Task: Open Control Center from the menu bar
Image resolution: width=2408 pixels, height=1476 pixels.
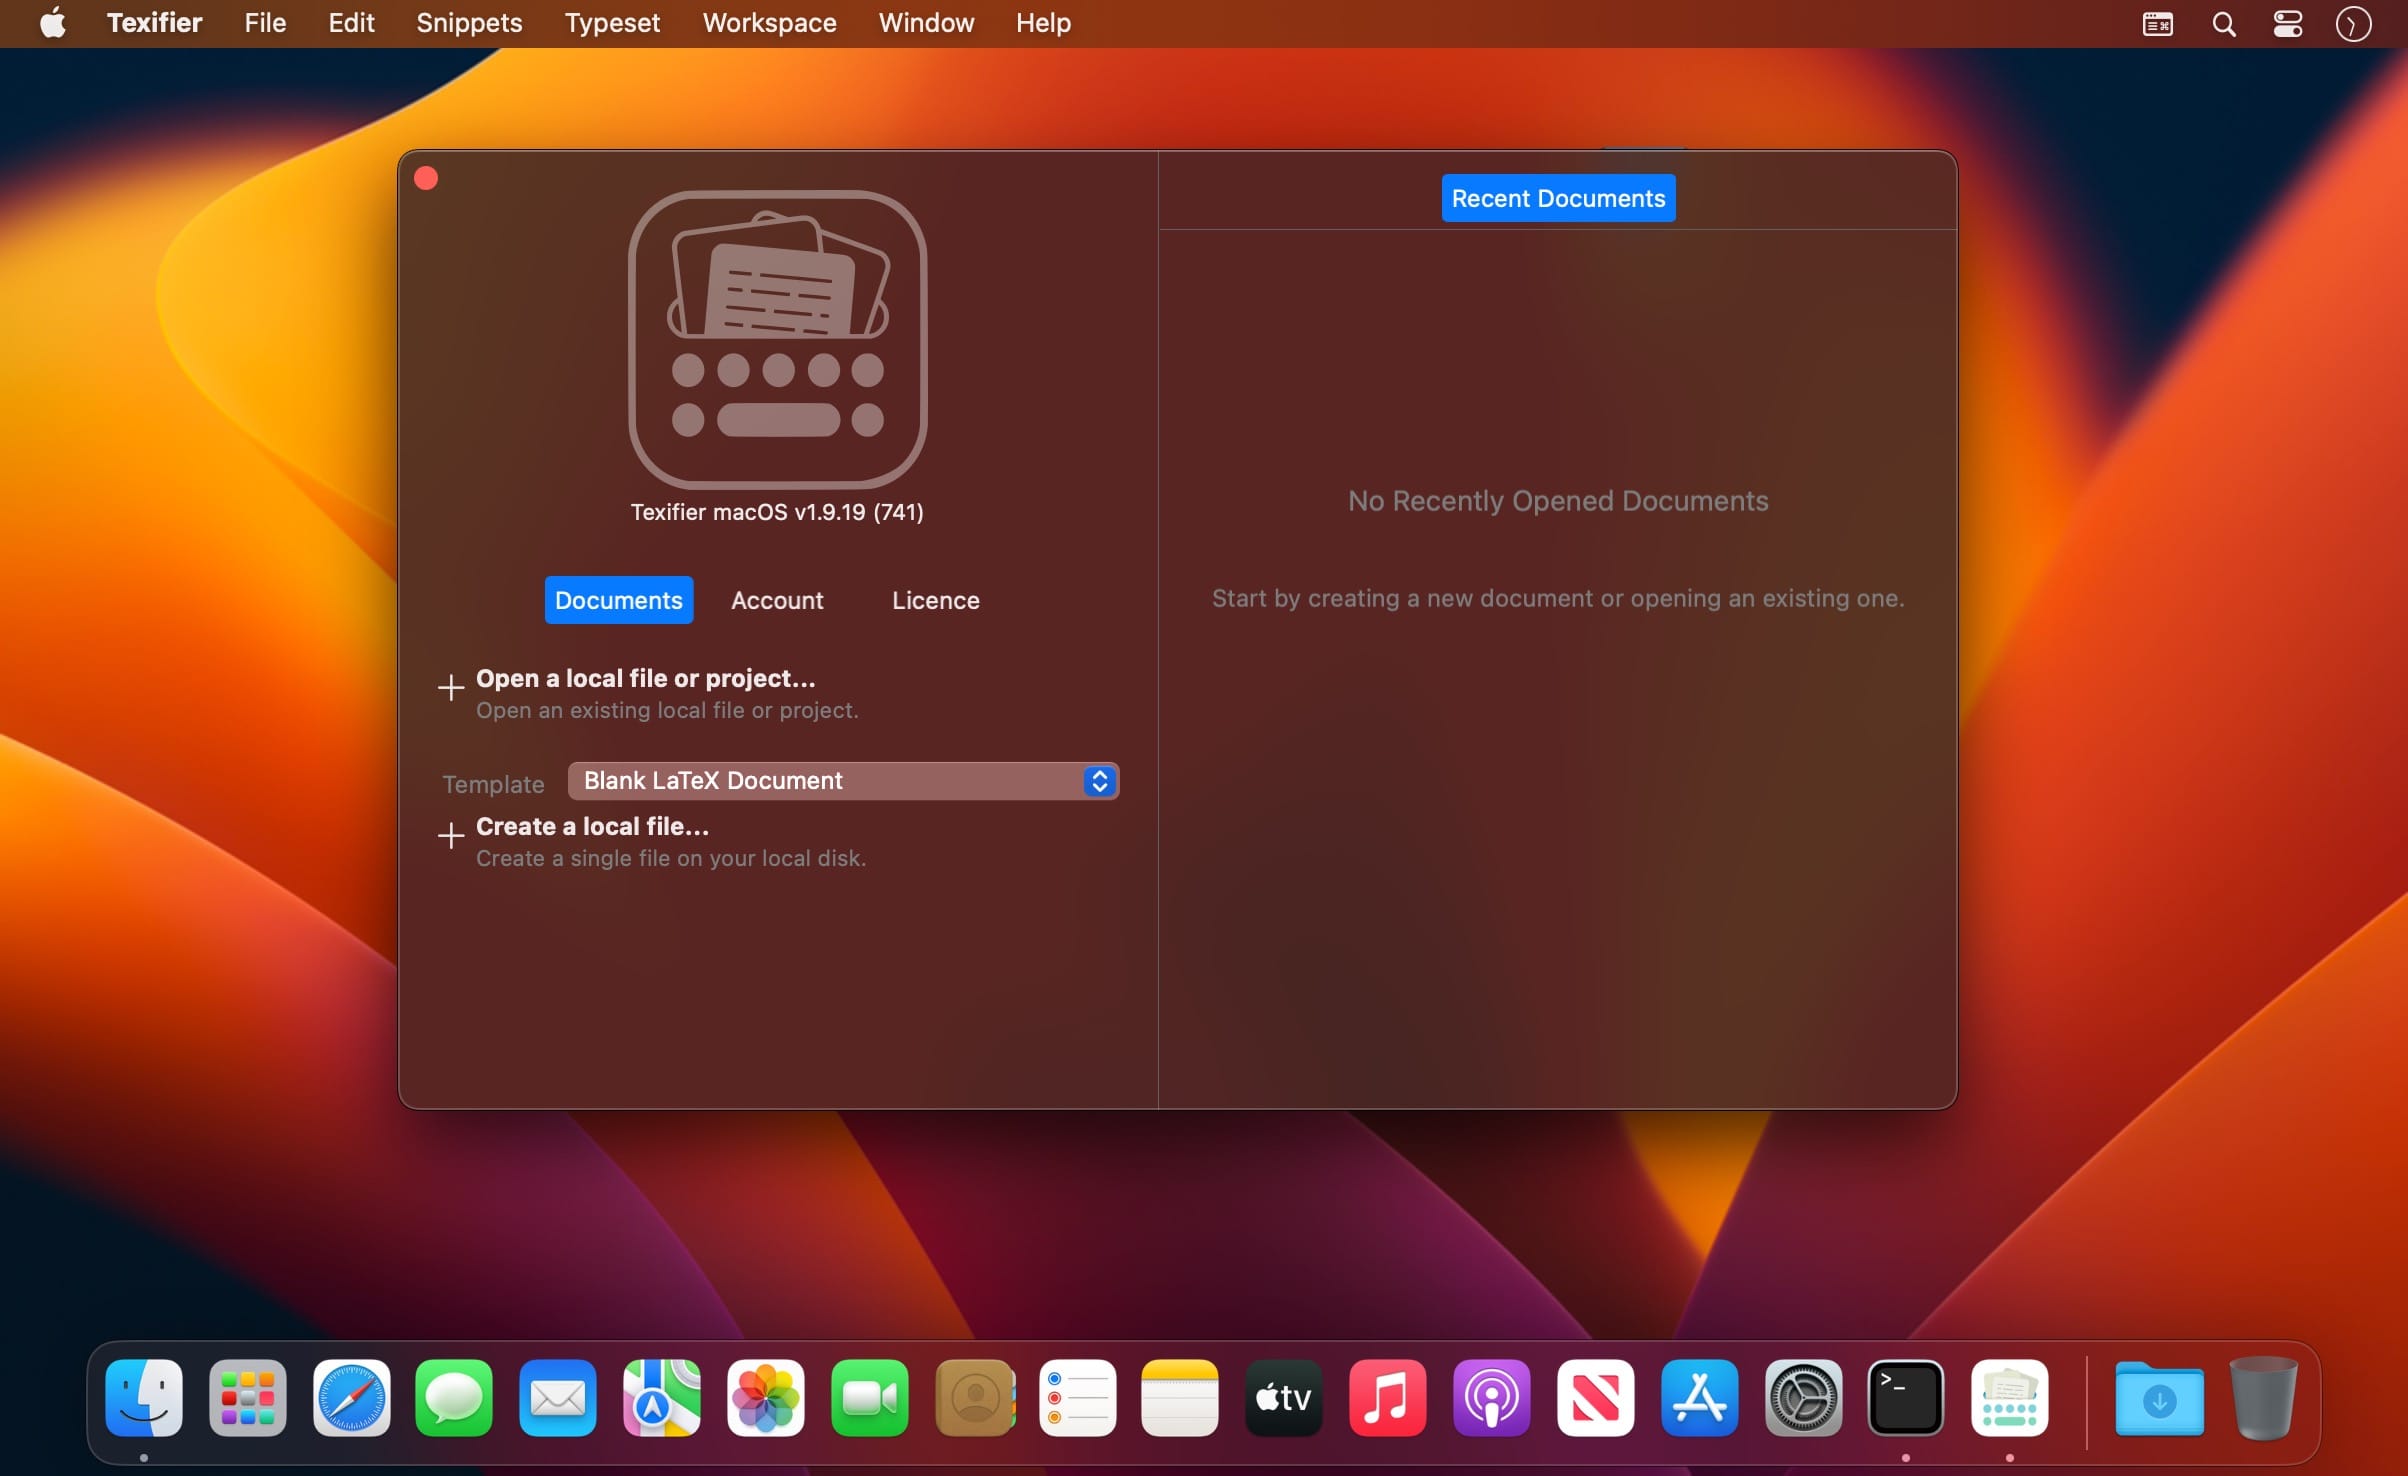Action: coord(2288,24)
